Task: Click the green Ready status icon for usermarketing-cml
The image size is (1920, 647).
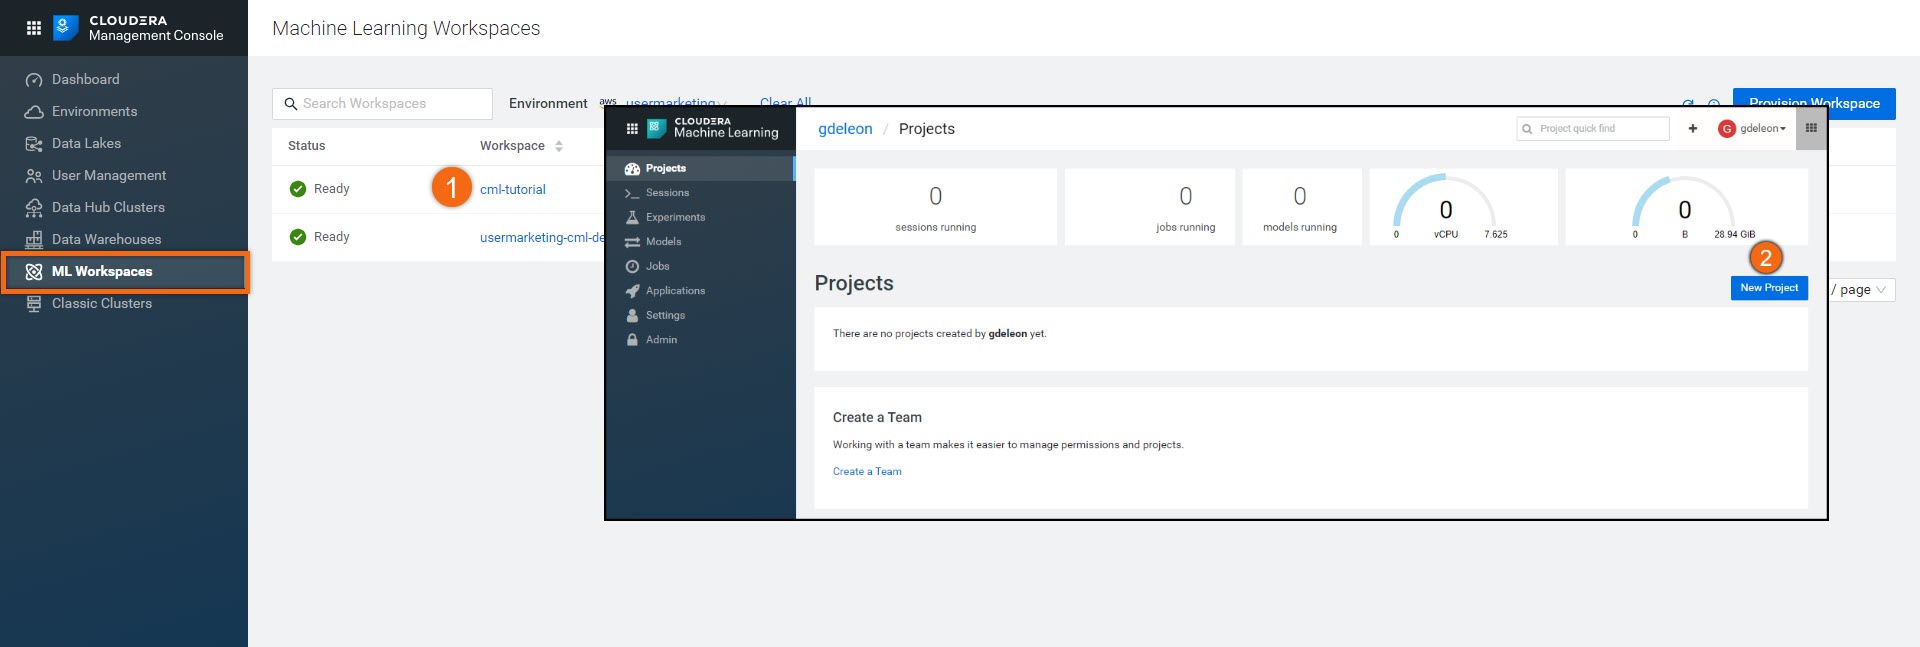Action: [x=298, y=237]
